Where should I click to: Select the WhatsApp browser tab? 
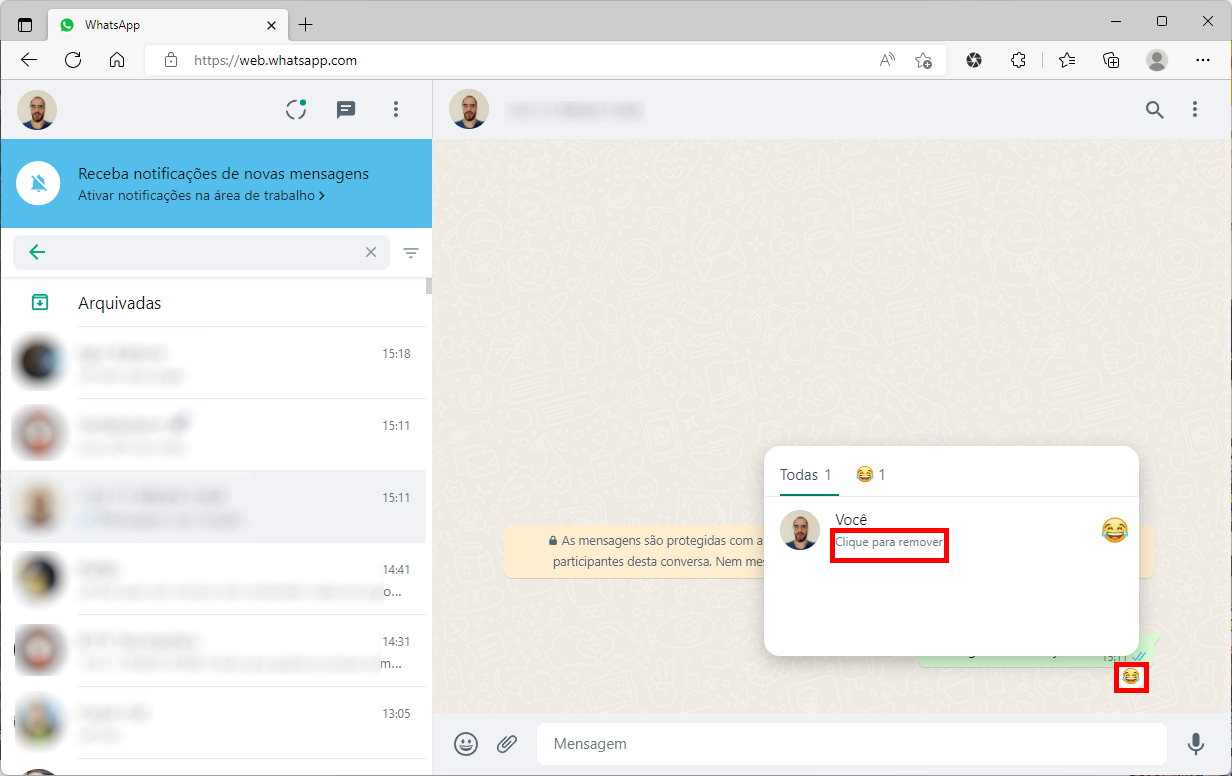coord(167,25)
